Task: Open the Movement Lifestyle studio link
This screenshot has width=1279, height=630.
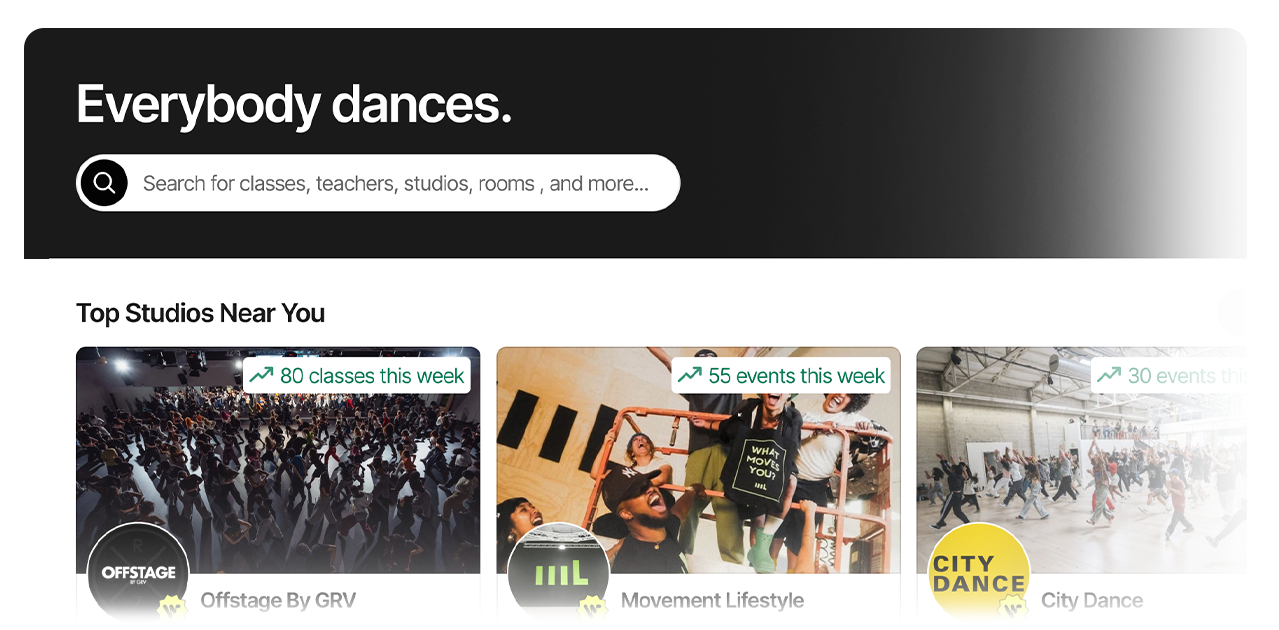Action: 712,601
